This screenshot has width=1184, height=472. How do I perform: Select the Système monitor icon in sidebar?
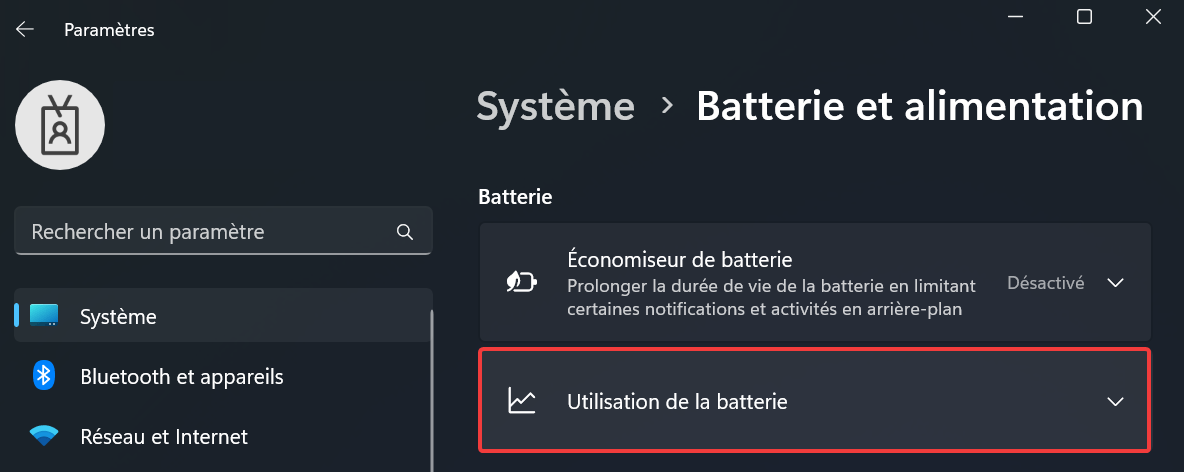44,315
